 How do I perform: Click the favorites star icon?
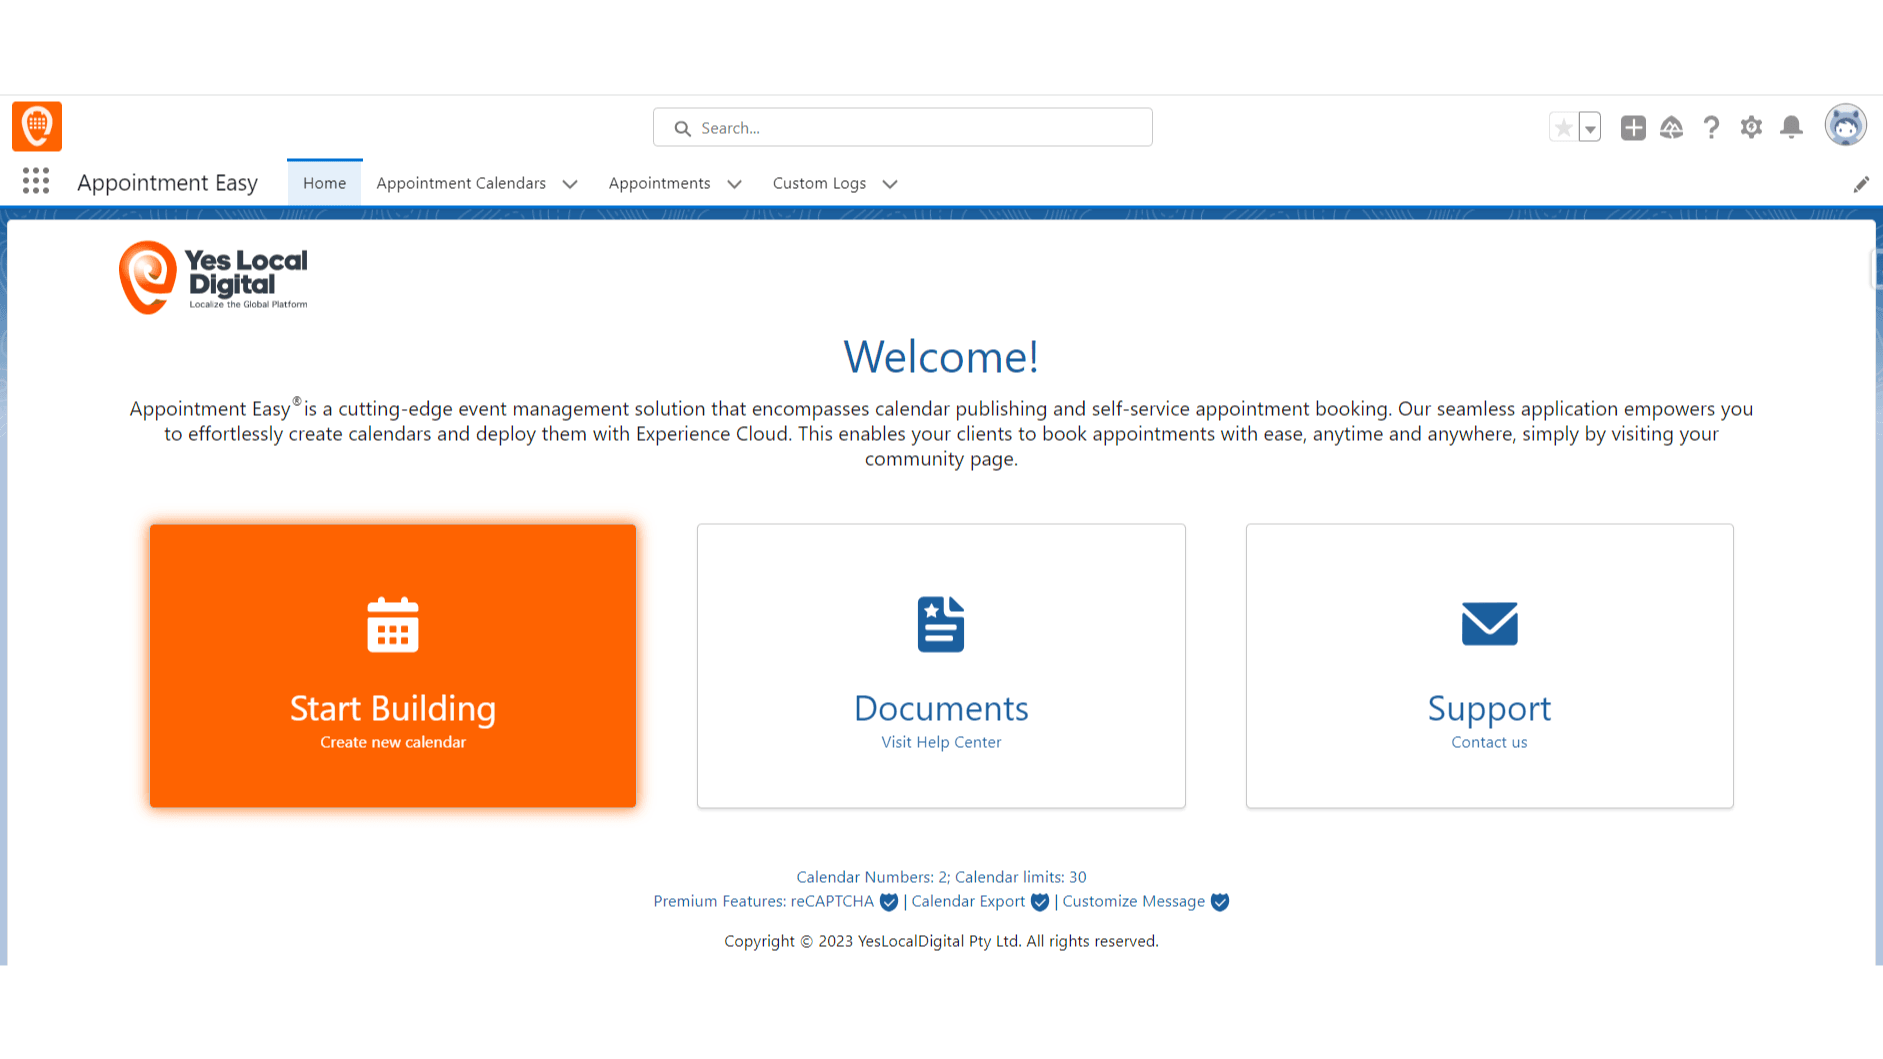click(1563, 127)
